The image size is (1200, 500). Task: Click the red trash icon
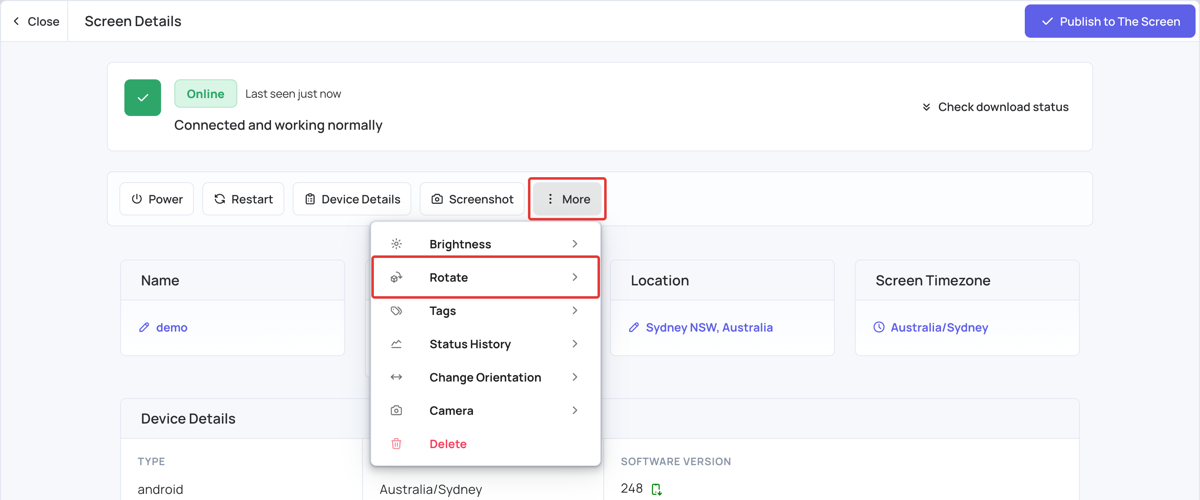coord(396,444)
